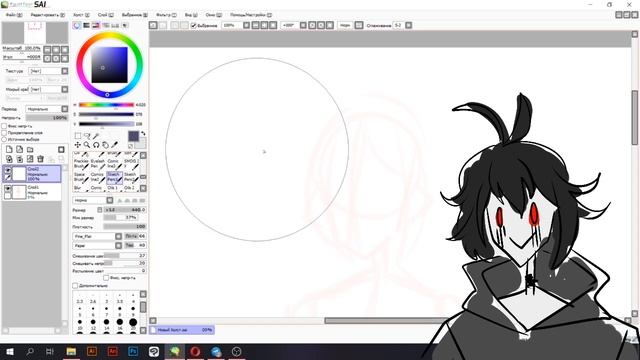Choose the Space Brush preset
Viewport: 640px width, 360px height.
[81, 177]
